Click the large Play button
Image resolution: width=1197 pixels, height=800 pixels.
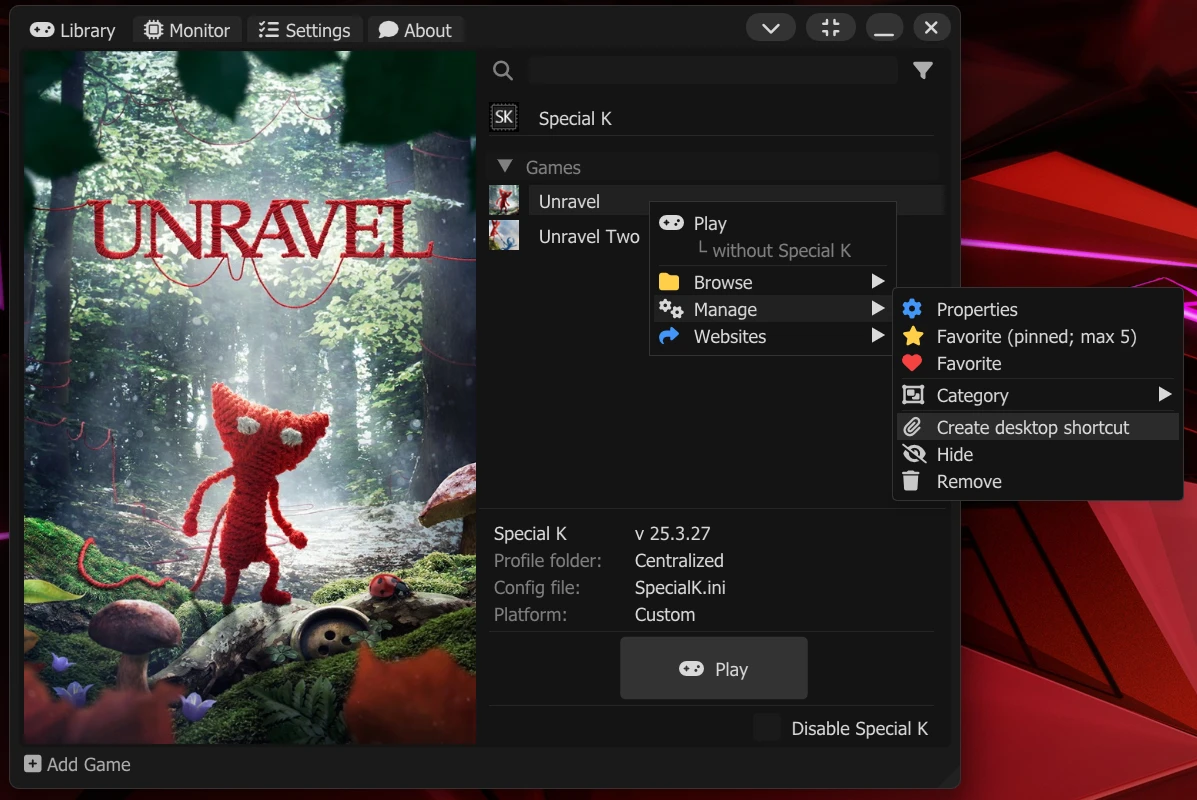coord(714,669)
